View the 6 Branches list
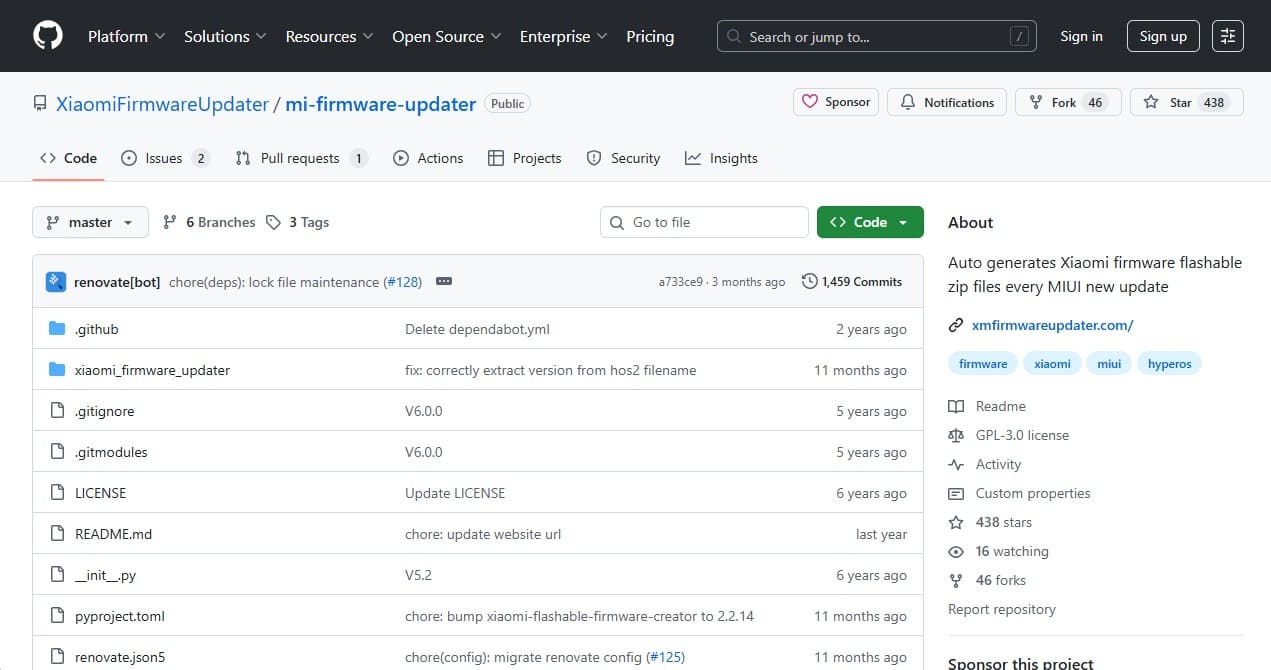Screen dimensions: 1271x670 tap(209, 222)
